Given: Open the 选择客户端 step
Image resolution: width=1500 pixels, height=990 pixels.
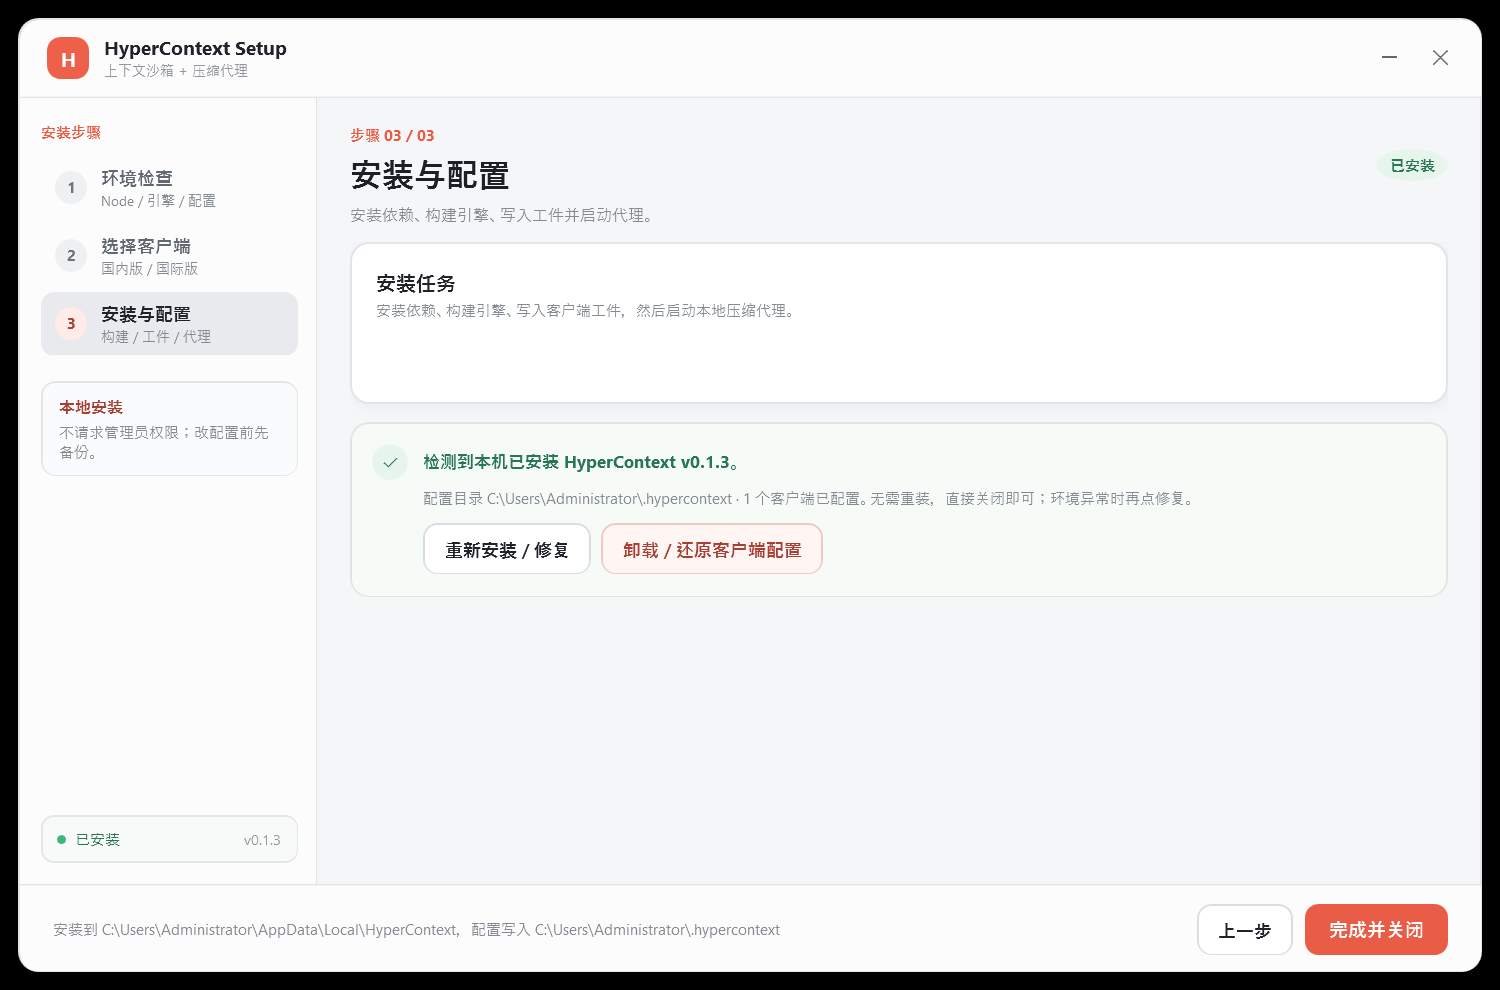Looking at the screenshot, I should point(169,256).
